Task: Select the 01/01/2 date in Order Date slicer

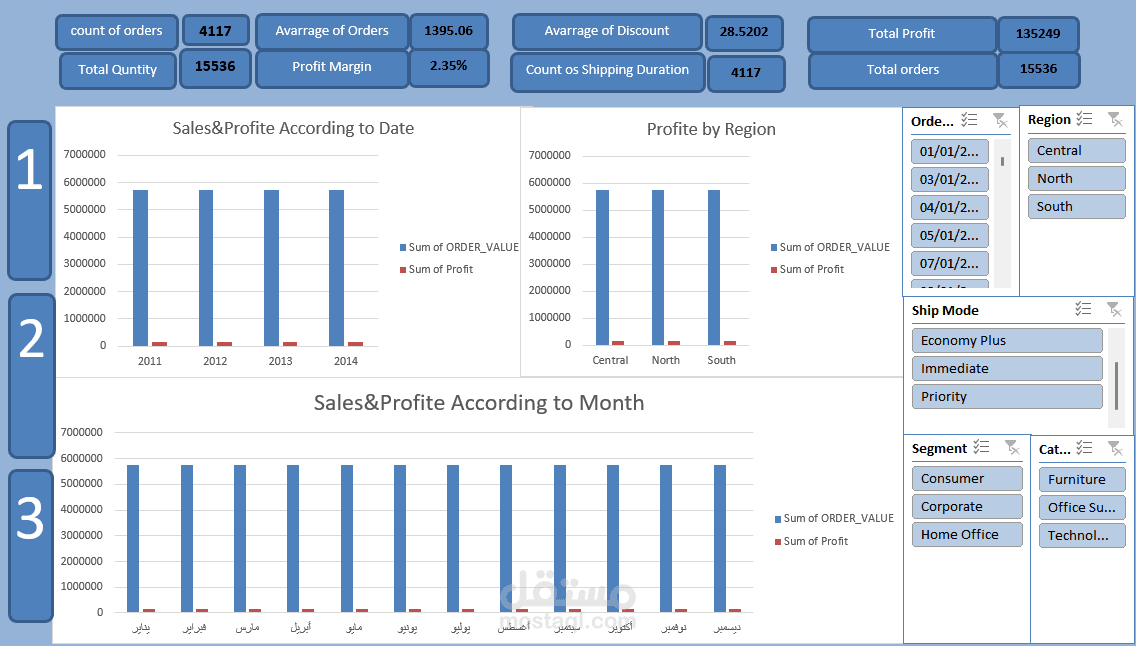Action: 949,151
